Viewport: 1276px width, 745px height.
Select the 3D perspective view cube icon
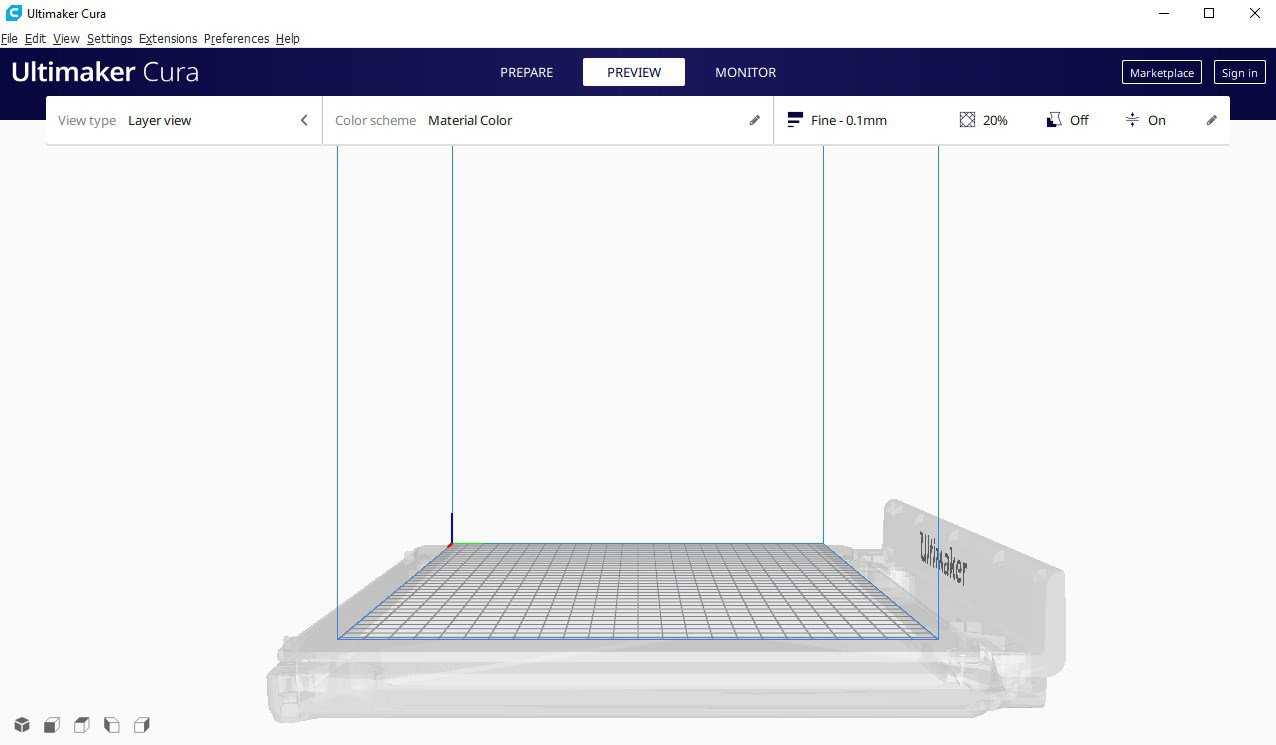22,724
